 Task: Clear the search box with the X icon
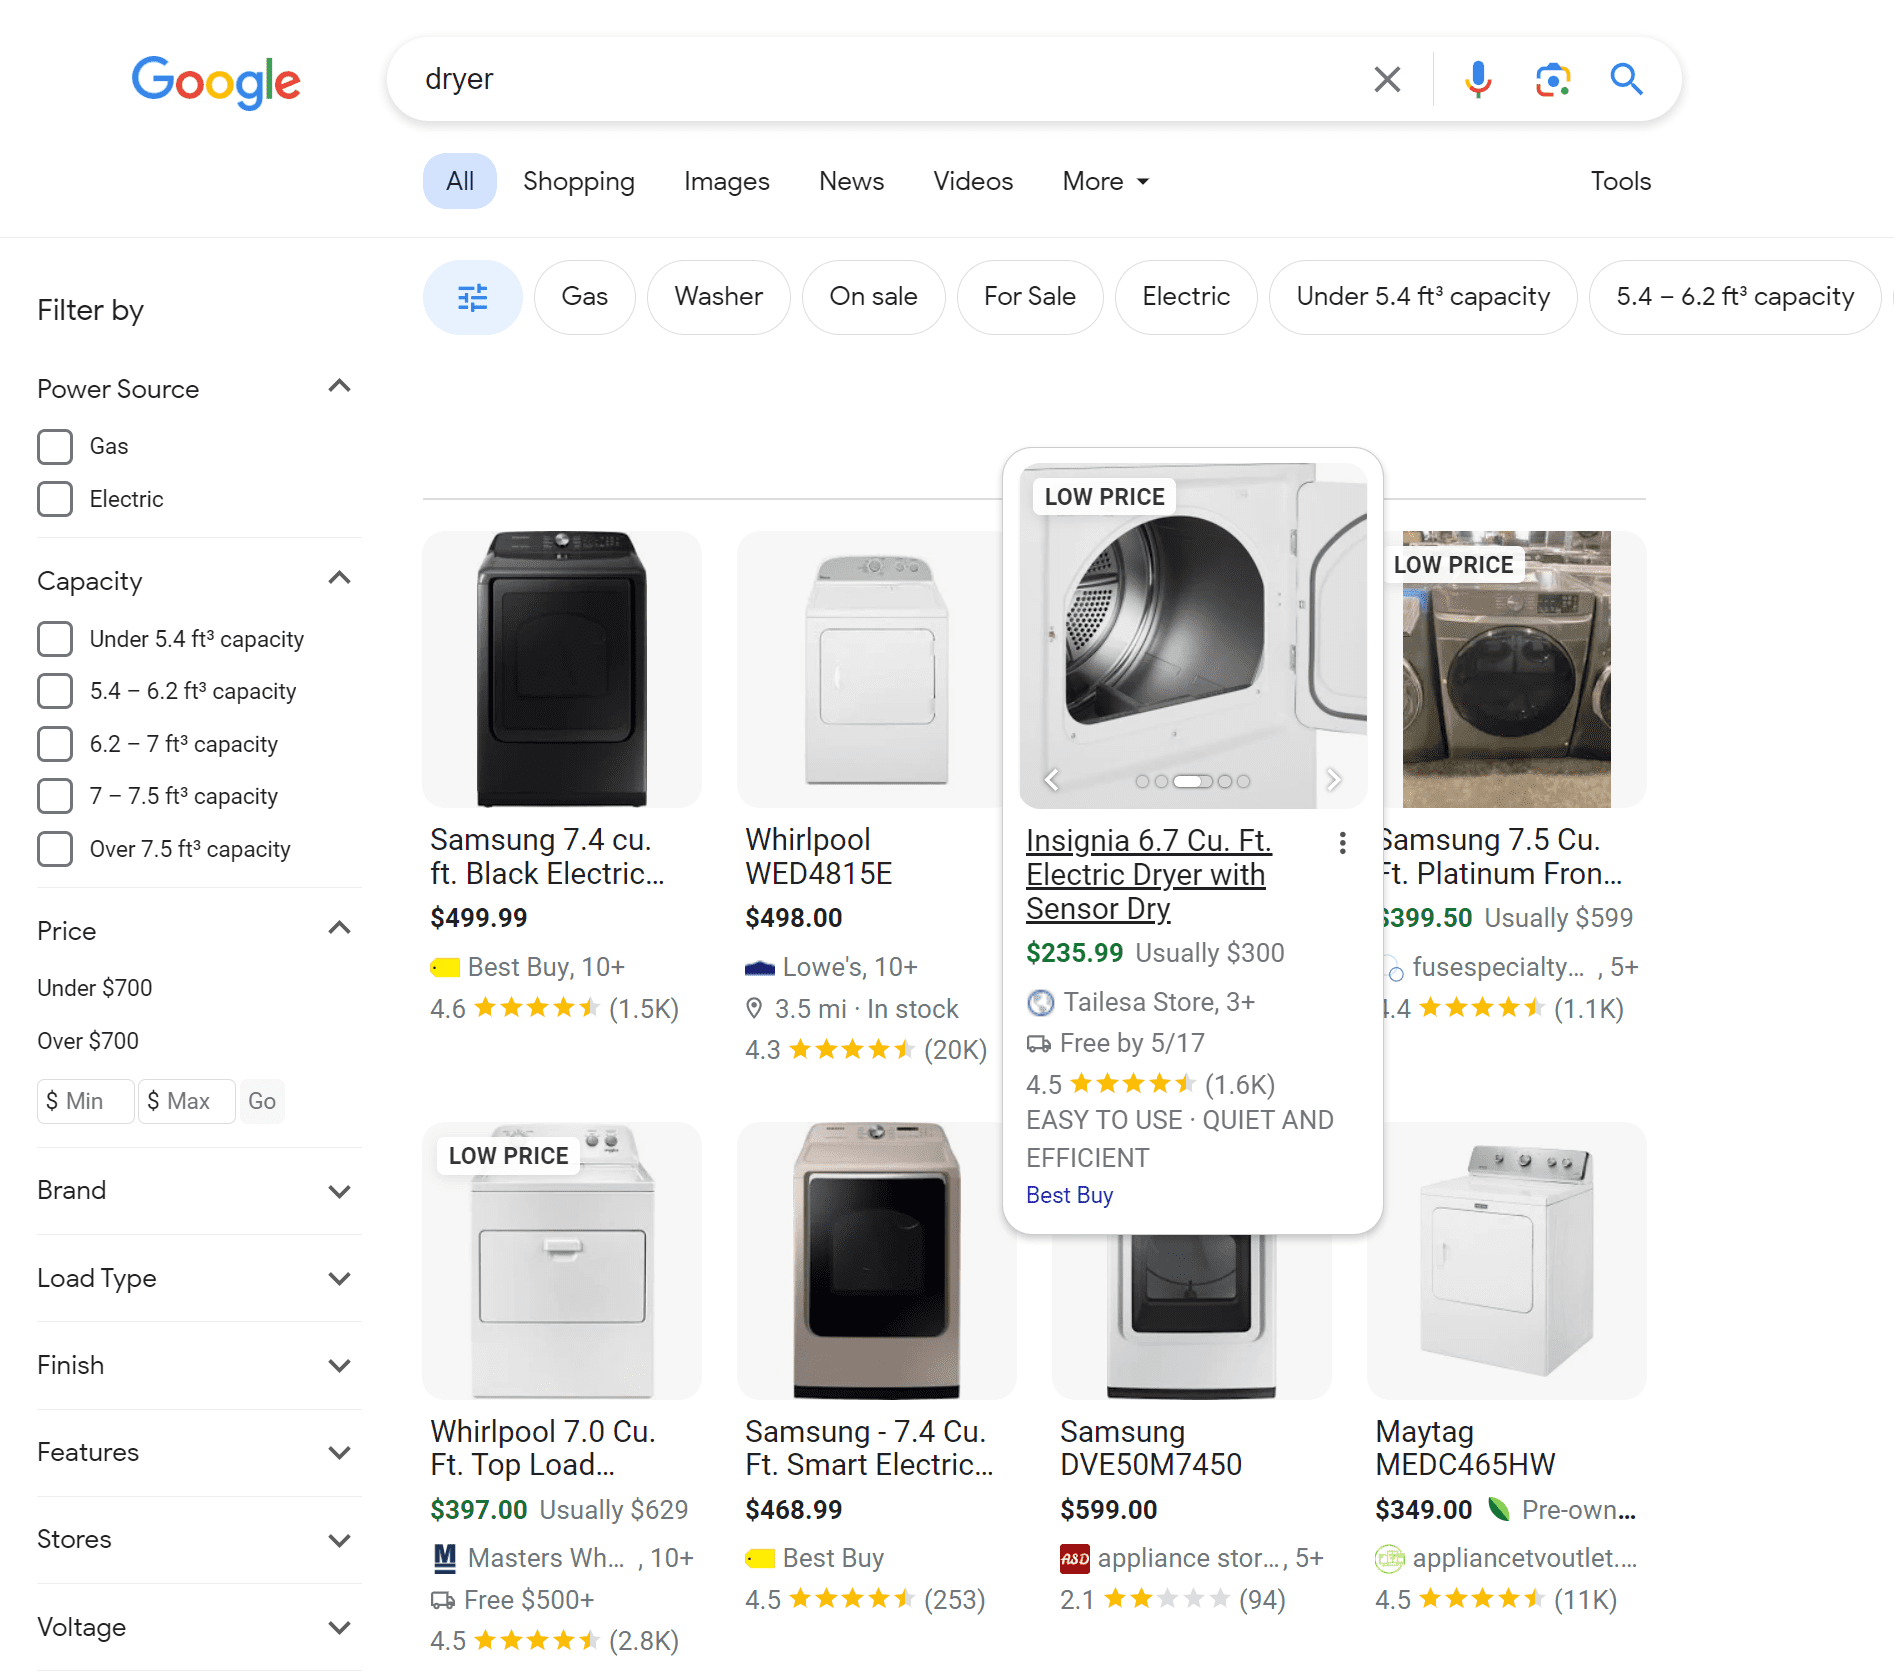click(1387, 79)
